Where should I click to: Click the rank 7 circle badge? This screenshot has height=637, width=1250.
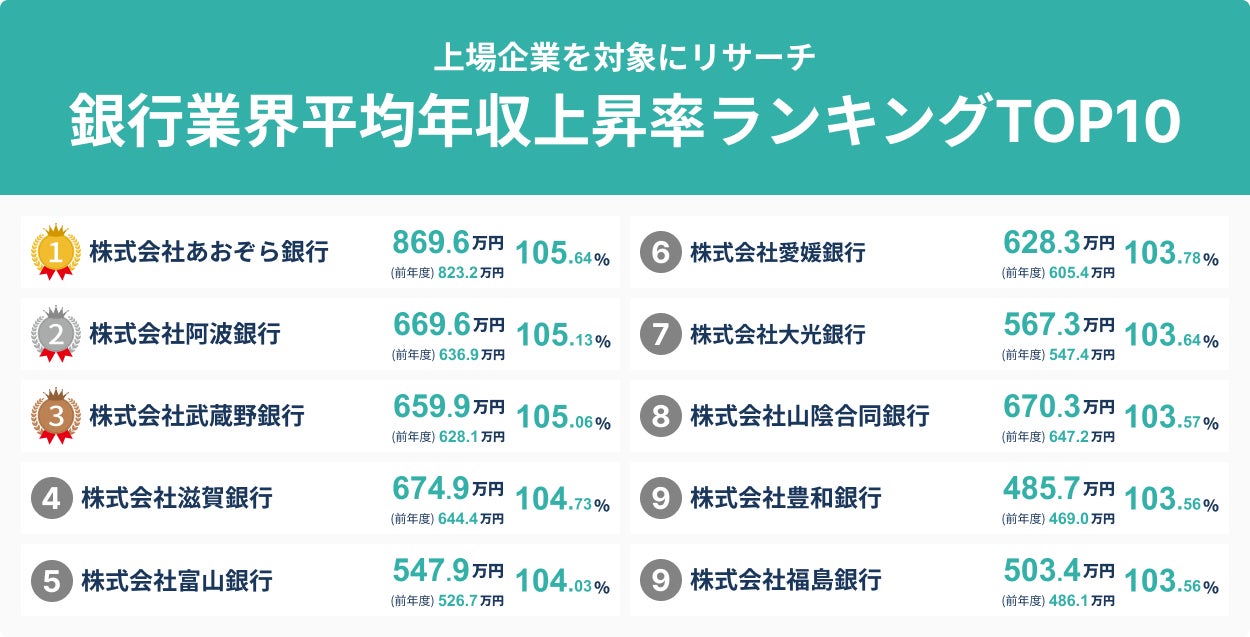(660, 334)
